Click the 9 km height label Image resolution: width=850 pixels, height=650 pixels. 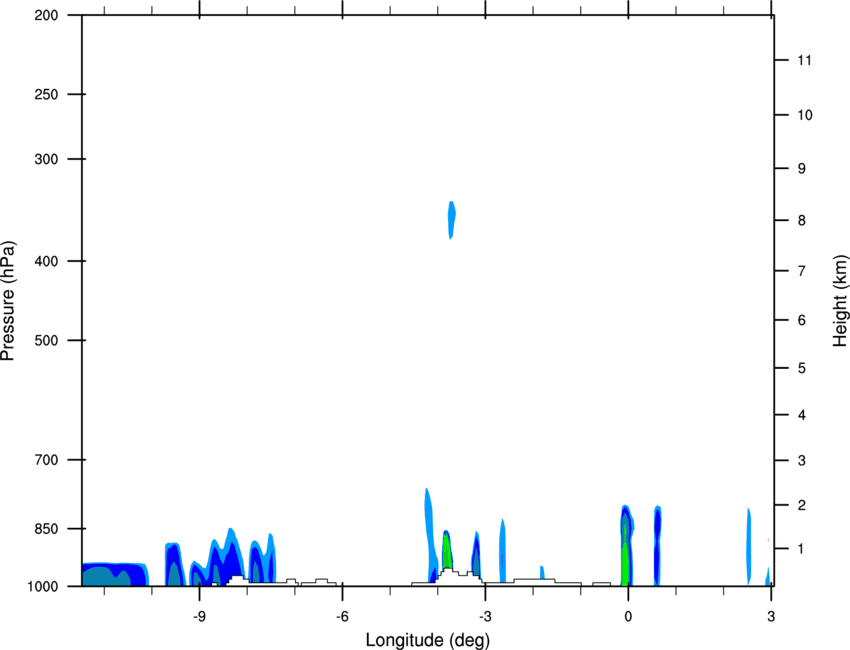click(802, 169)
